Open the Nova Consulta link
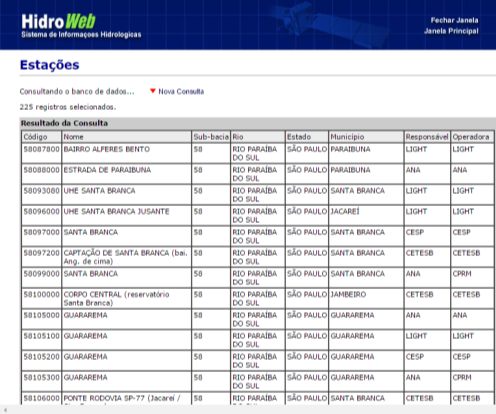 click(181, 91)
